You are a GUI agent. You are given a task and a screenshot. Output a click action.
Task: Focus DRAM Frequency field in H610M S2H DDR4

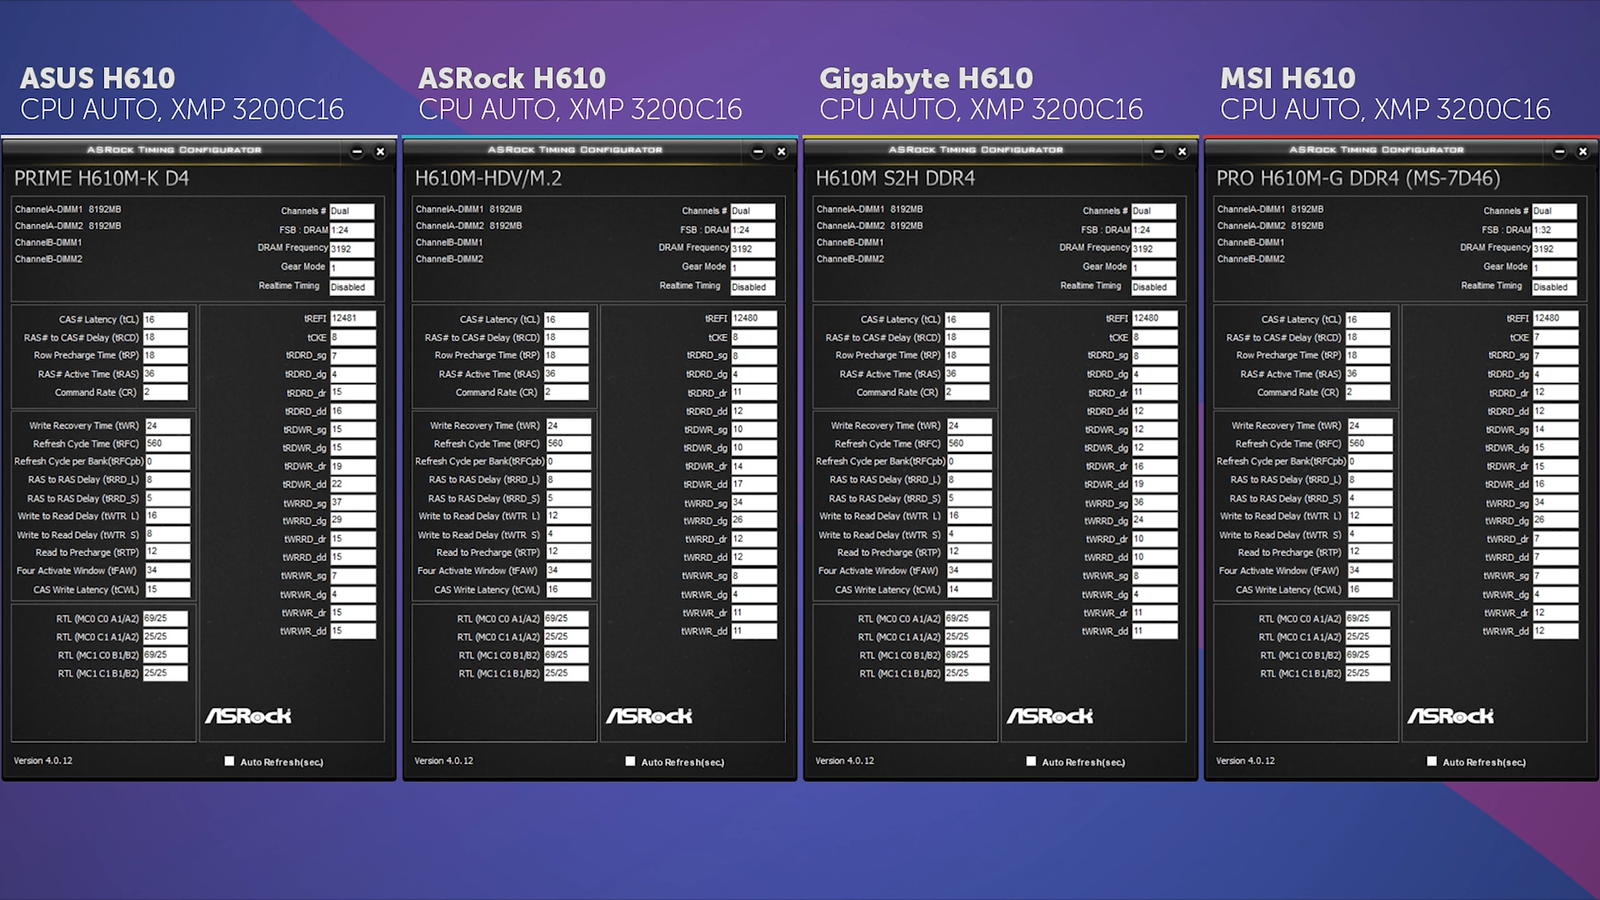[1154, 249]
